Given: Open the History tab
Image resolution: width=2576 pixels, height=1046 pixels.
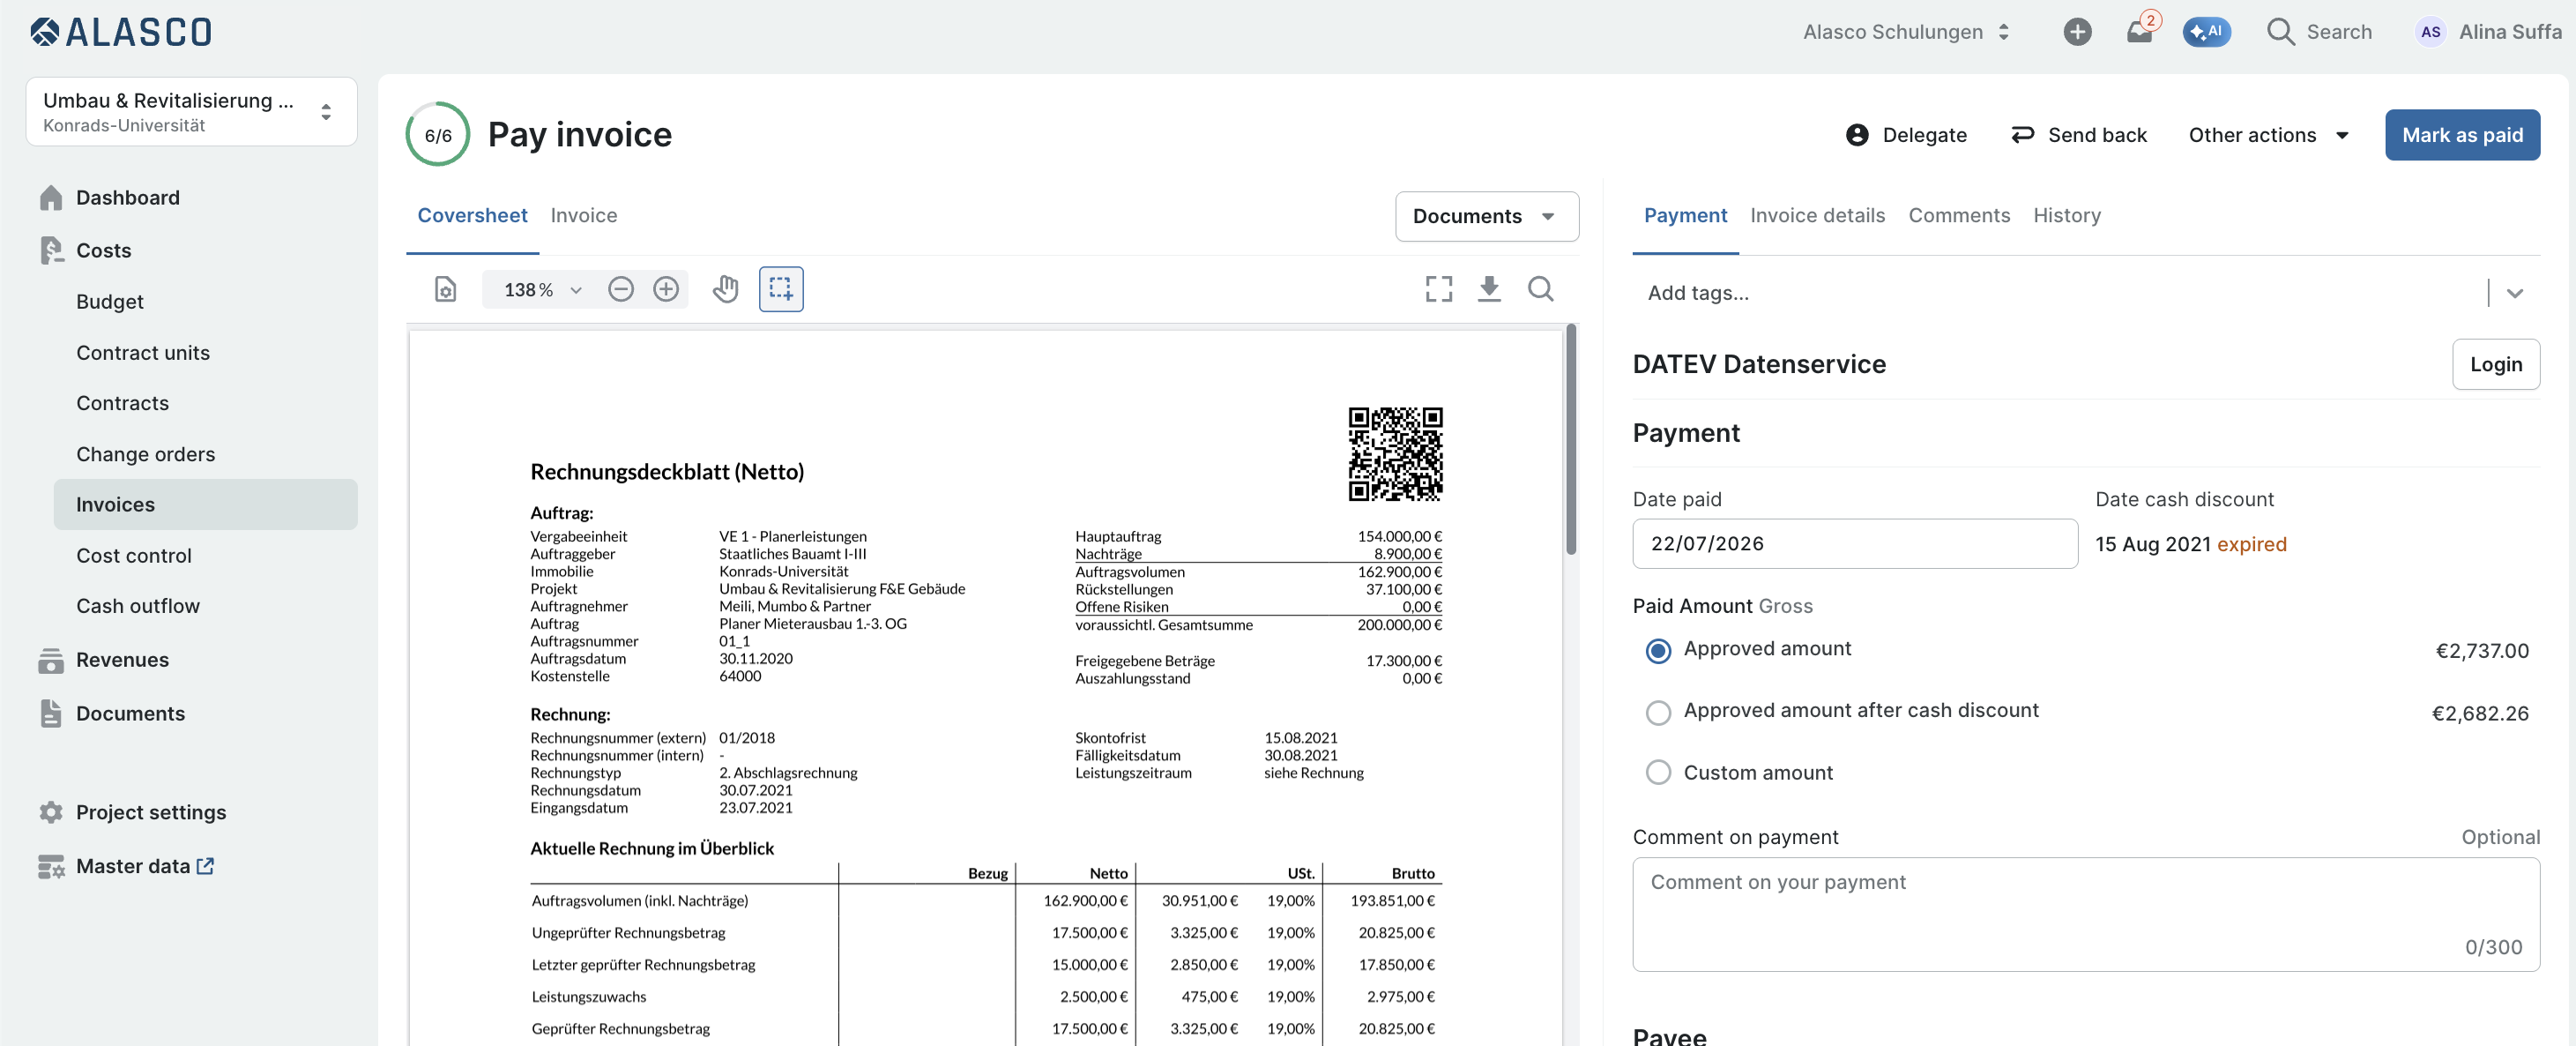Looking at the screenshot, I should [x=2067, y=216].
